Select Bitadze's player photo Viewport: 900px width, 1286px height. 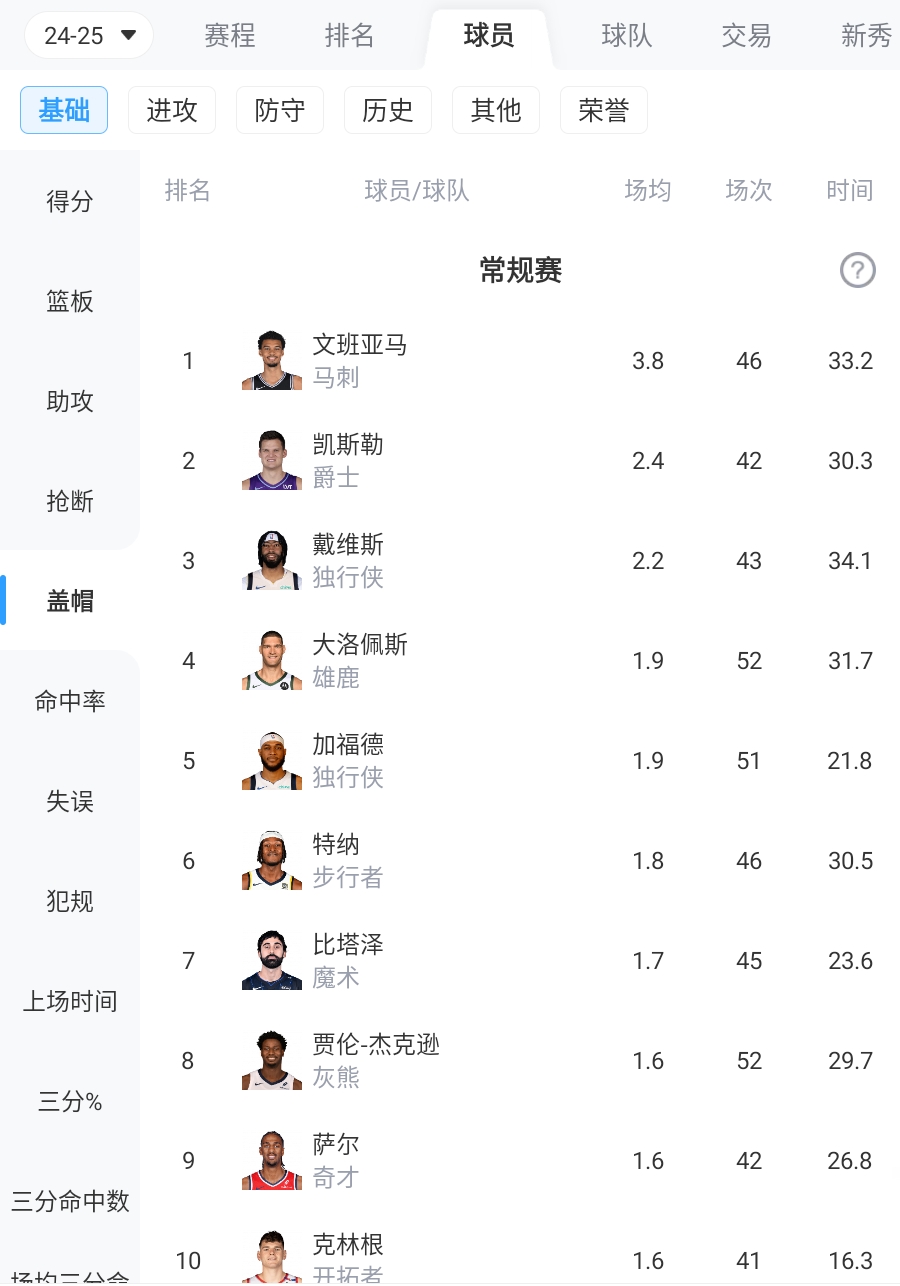(x=271, y=960)
